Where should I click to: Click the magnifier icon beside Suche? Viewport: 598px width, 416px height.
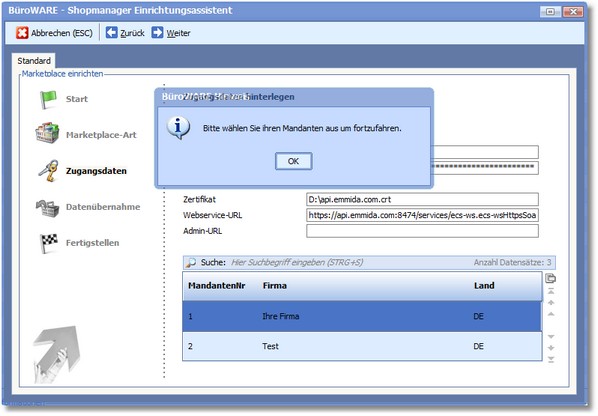tap(191, 263)
